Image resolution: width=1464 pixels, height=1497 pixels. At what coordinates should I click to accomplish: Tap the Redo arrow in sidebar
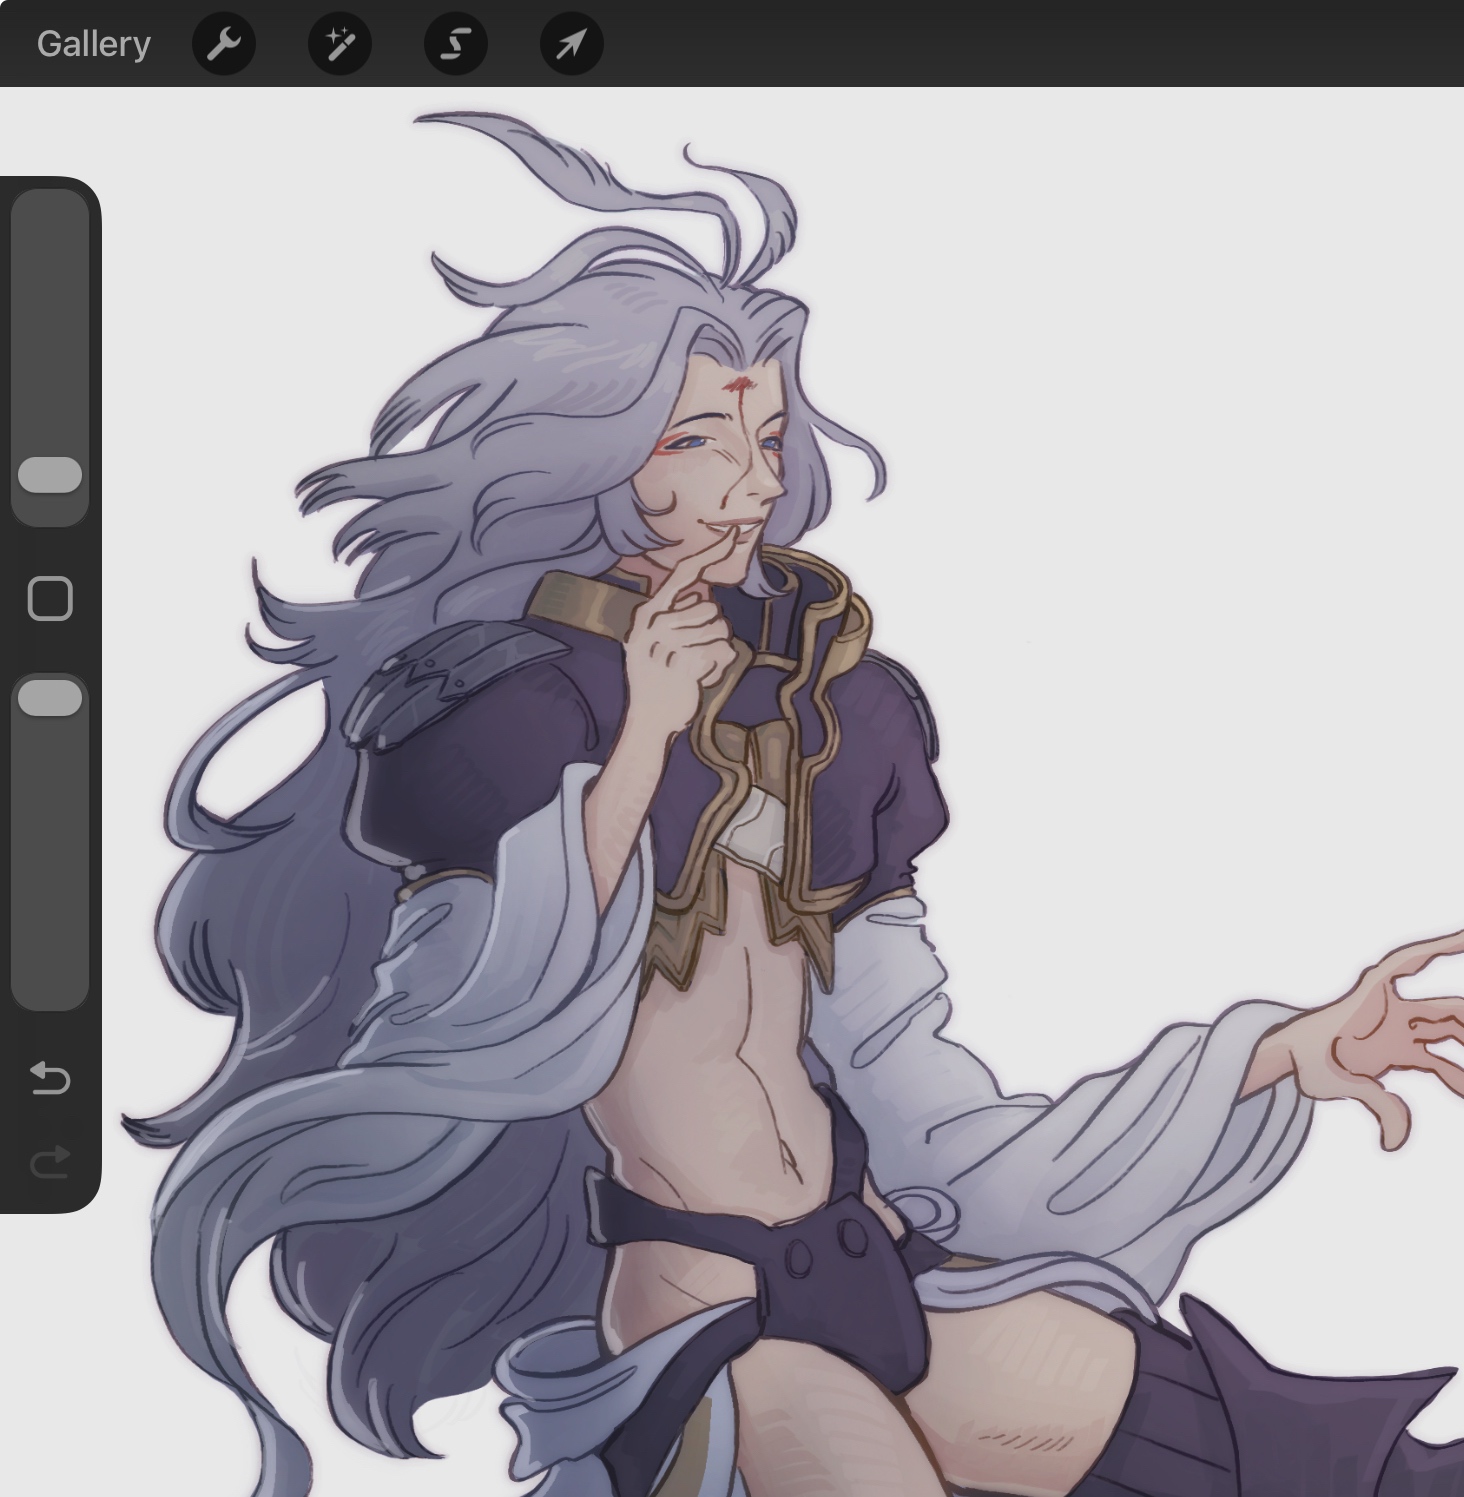point(50,1161)
